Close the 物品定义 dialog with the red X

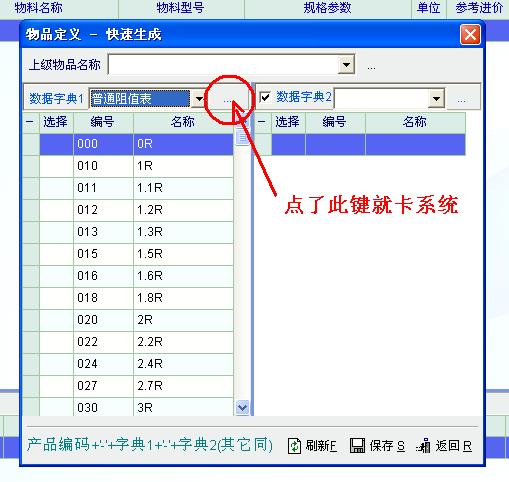470,34
